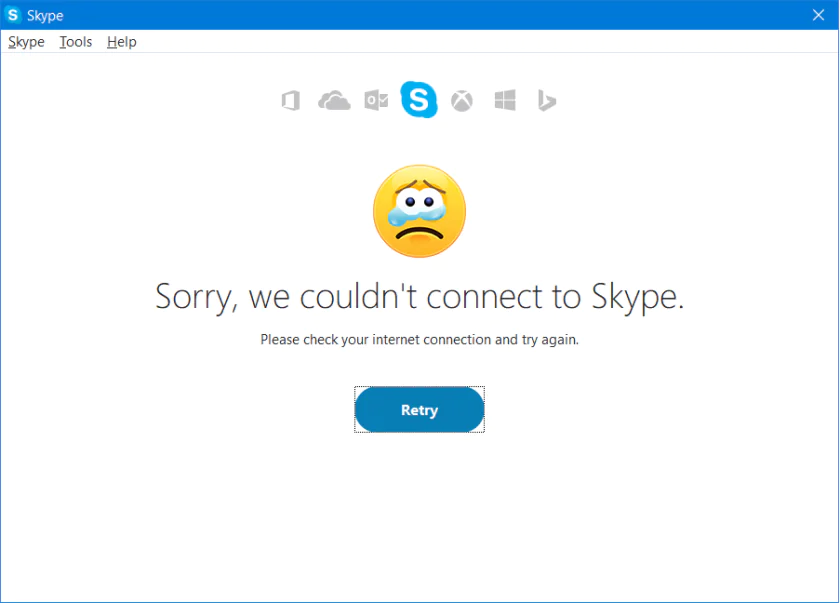Open the Skype menu

pyautogui.click(x=25, y=41)
